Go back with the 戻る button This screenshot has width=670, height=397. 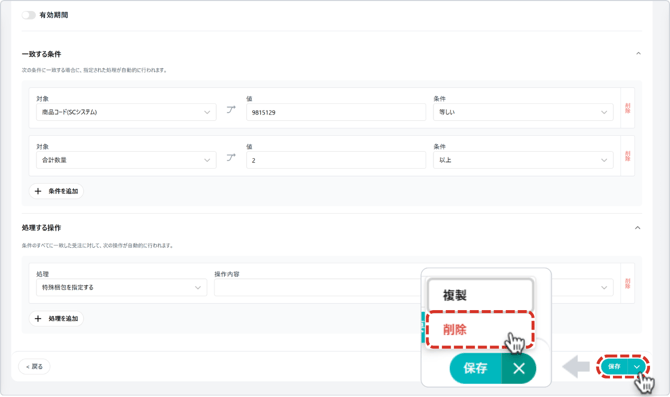[x=34, y=367]
